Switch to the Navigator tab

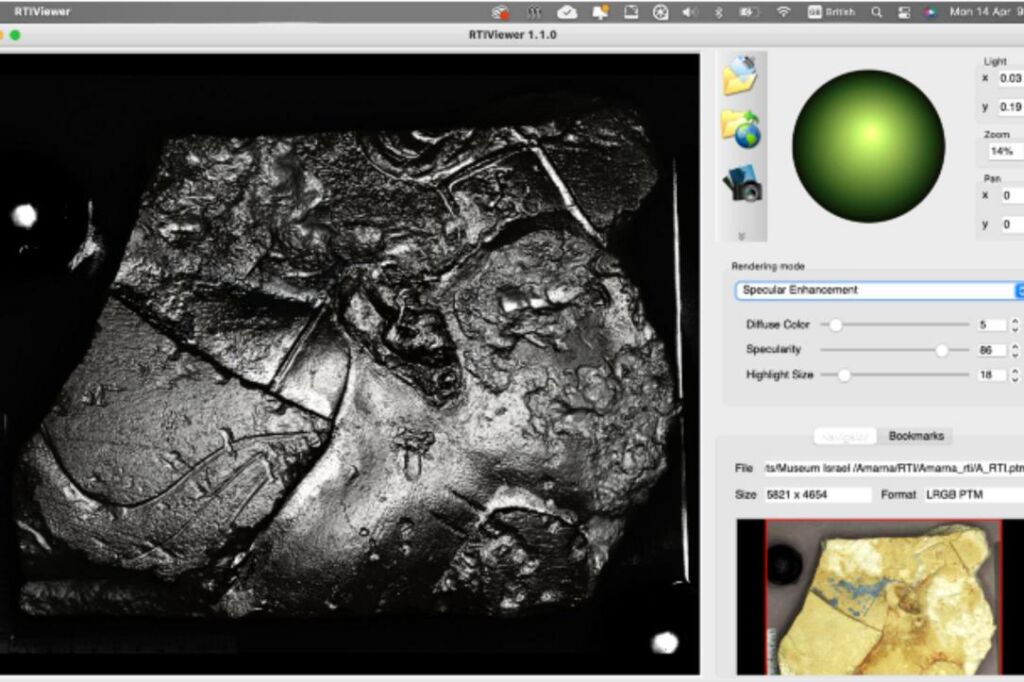click(845, 436)
